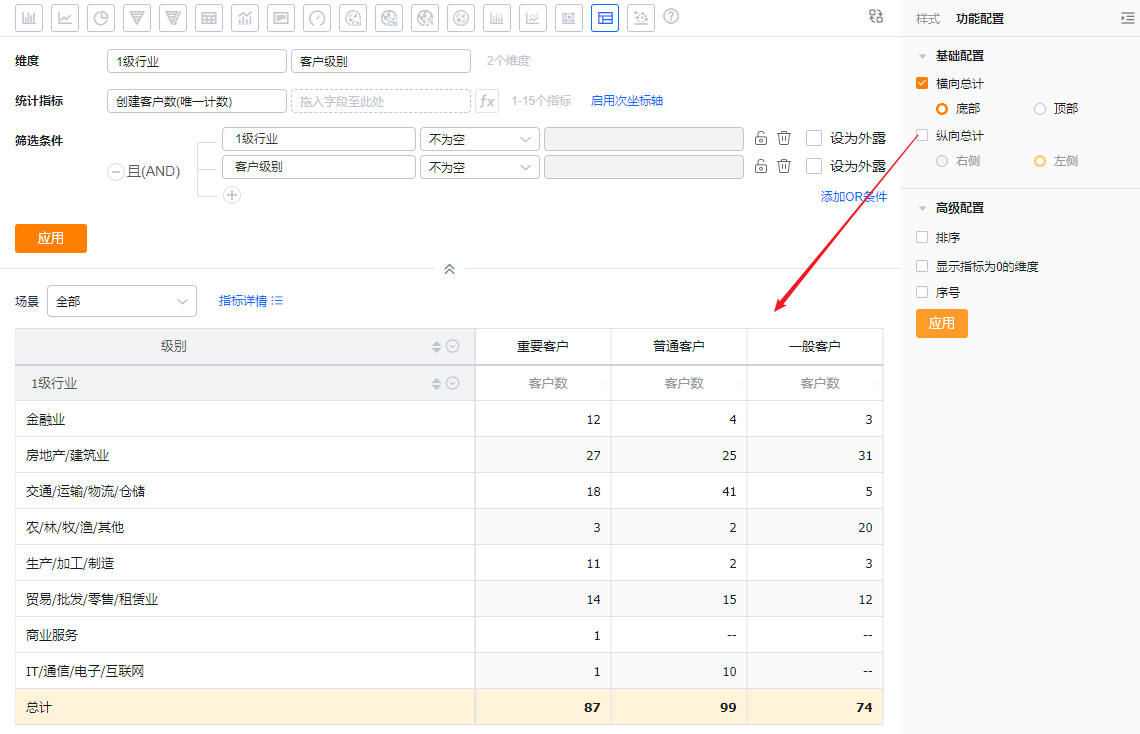Click lock icon on 客户级别 filter row
This screenshot has width=1140, height=734.
click(761, 167)
